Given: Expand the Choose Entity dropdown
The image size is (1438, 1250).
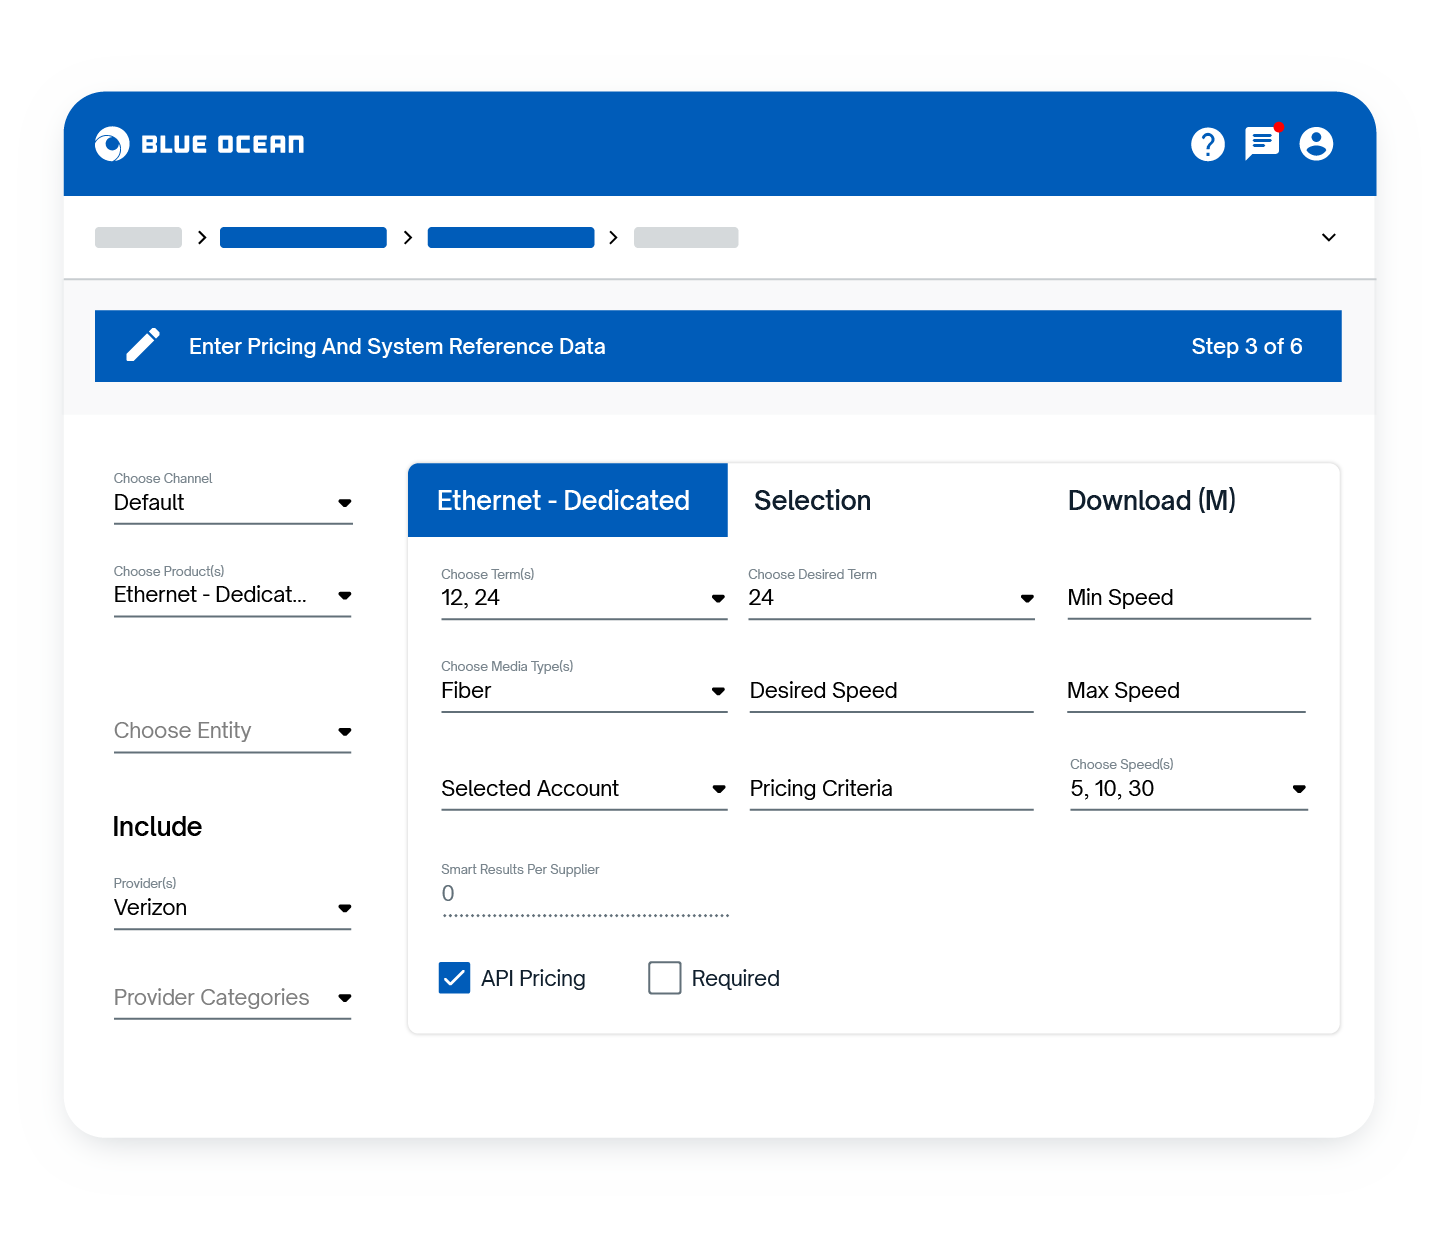Looking at the screenshot, I should coord(232,731).
